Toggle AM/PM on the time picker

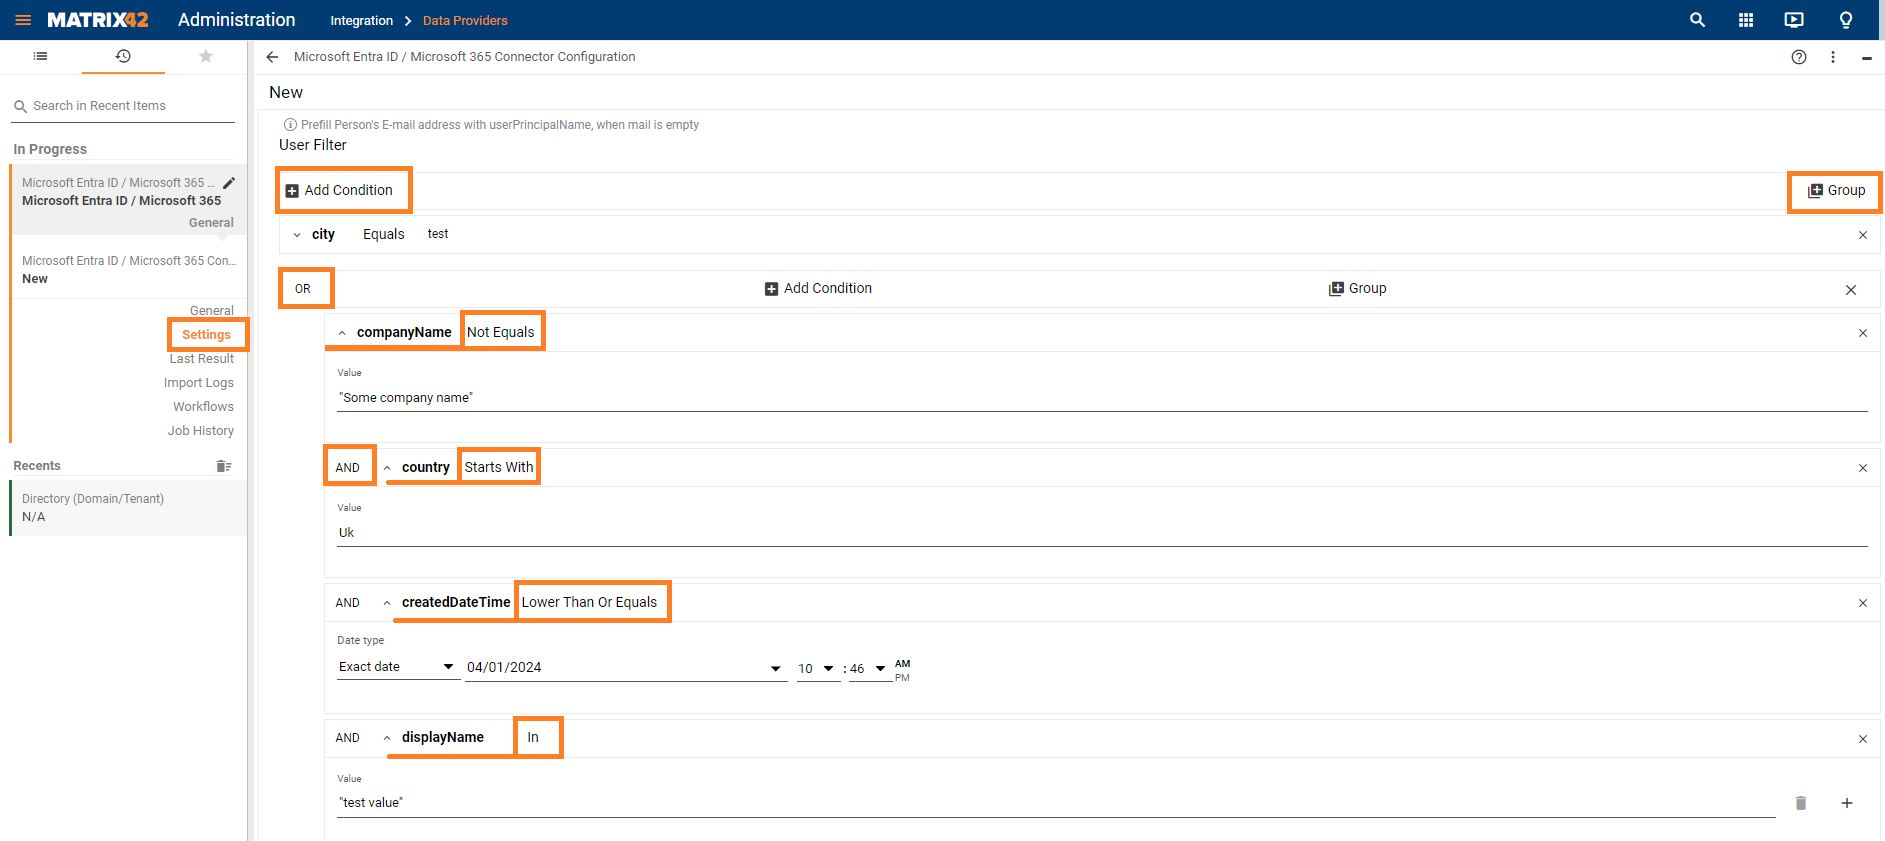pyautogui.click(x=902, y=671)
